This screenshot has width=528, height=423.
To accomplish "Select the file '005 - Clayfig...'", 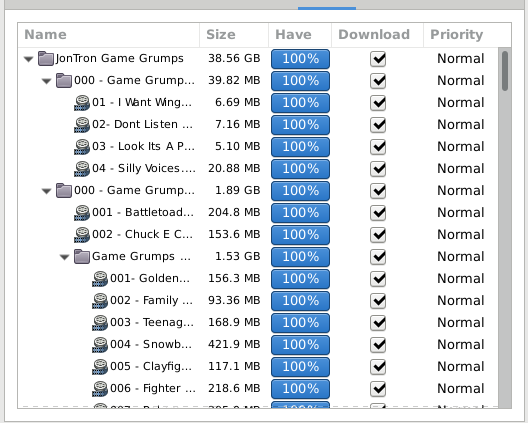I will [x=151, y=366].
